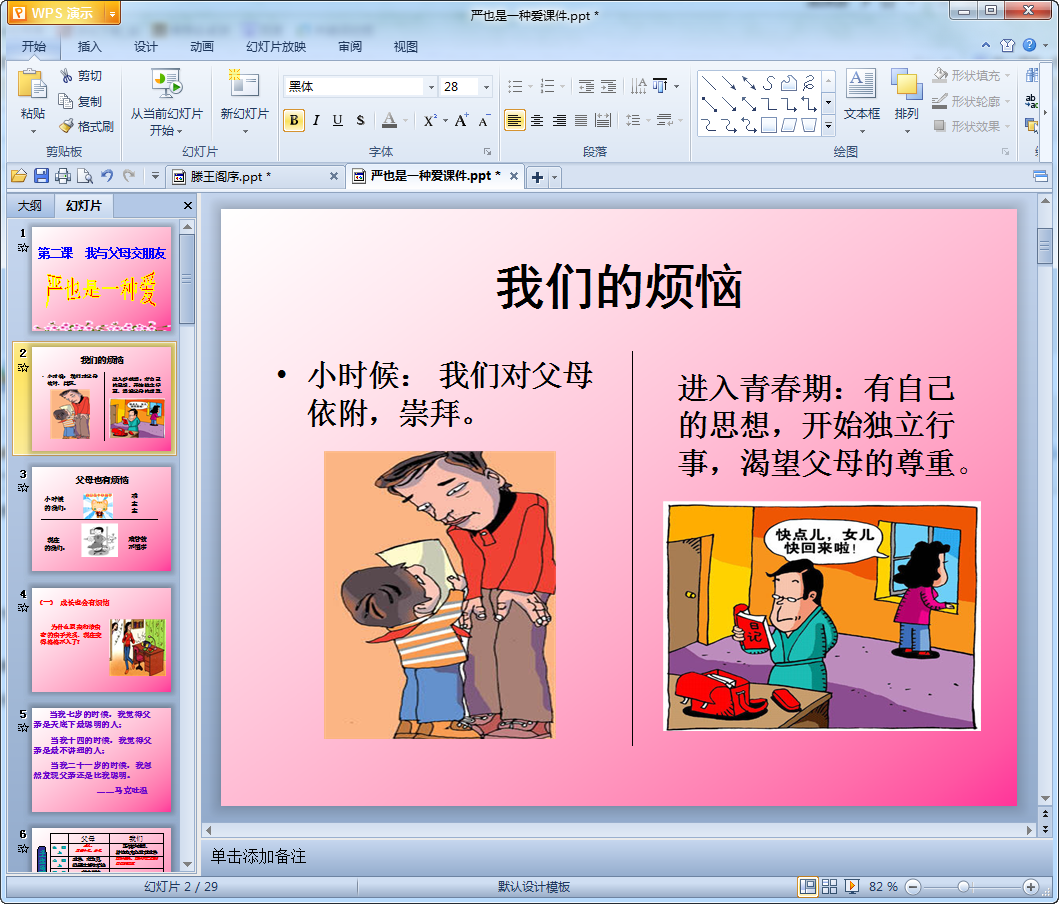Viewport: 1059px width, 904px height.
Task: Apply text shadow (S) formatting
Action: 360,121
